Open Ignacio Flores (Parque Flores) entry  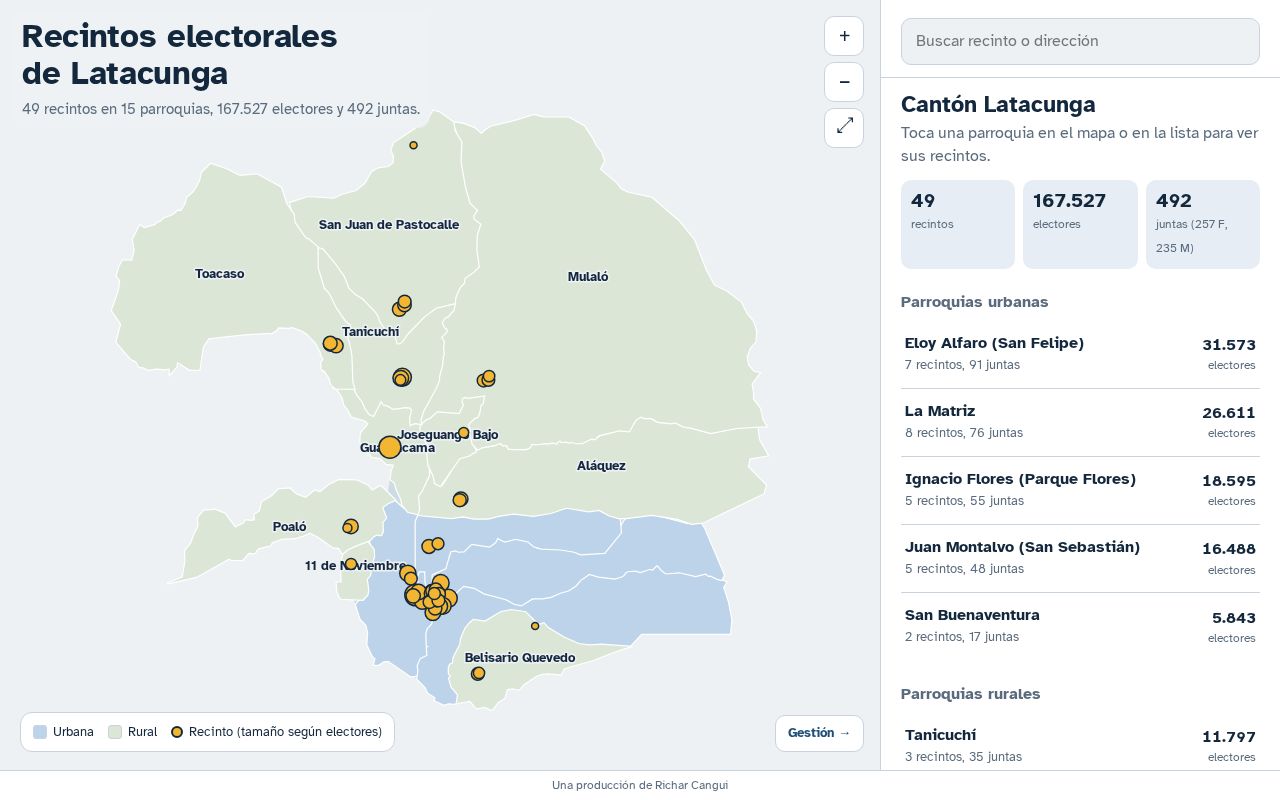[1080, 490]
